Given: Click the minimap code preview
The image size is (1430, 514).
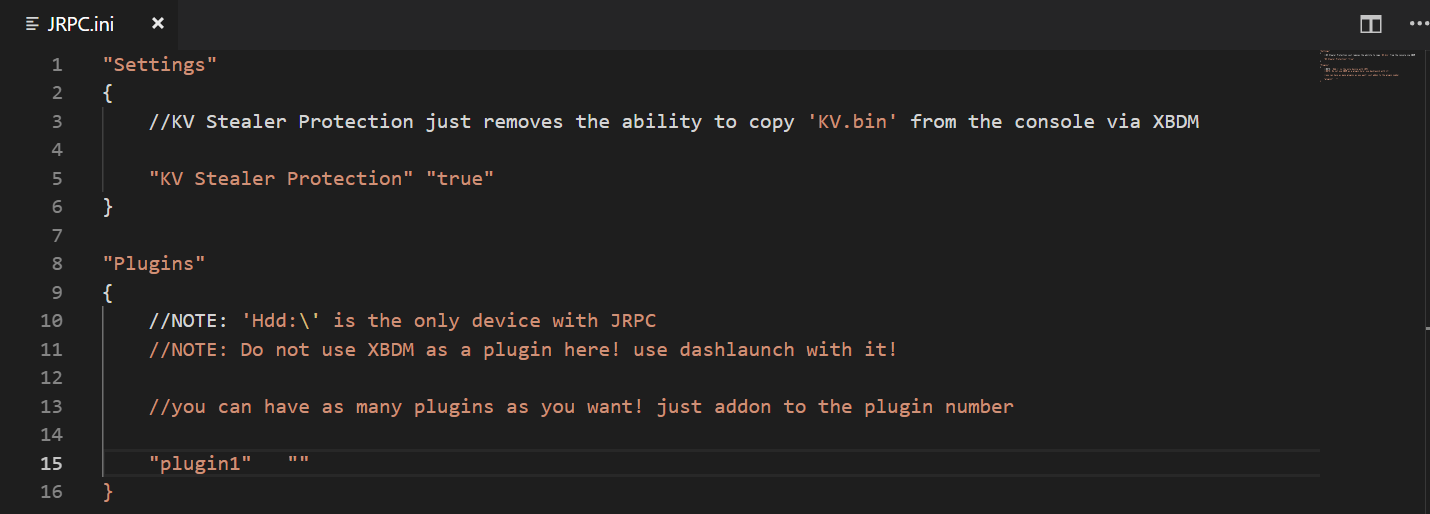Looking at the screenshot, I should tap(1368, 63).
